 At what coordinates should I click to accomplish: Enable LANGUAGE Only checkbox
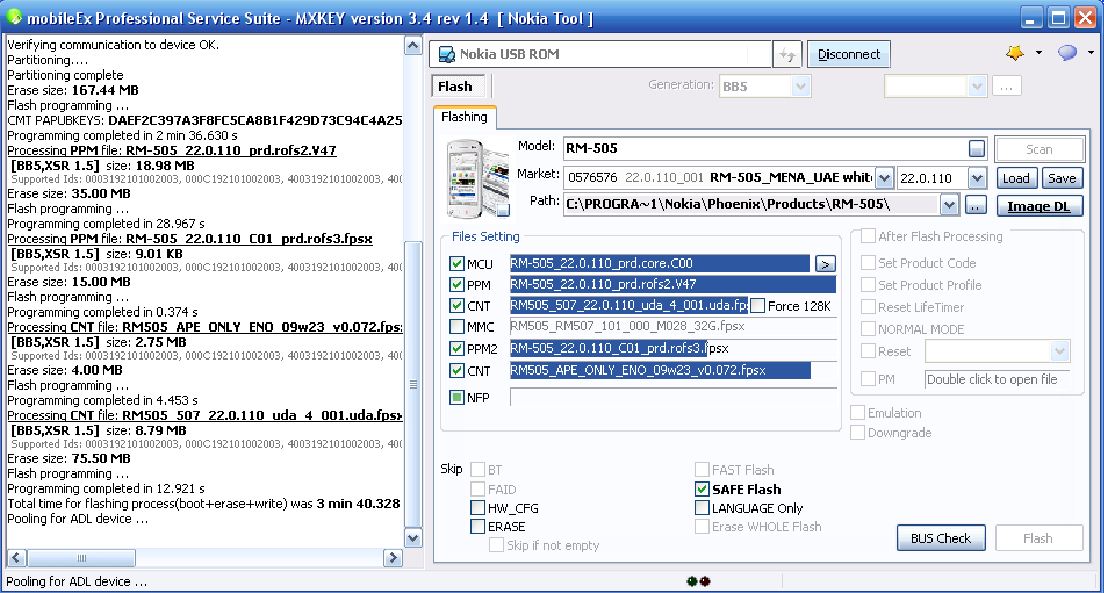pos(702,508)
